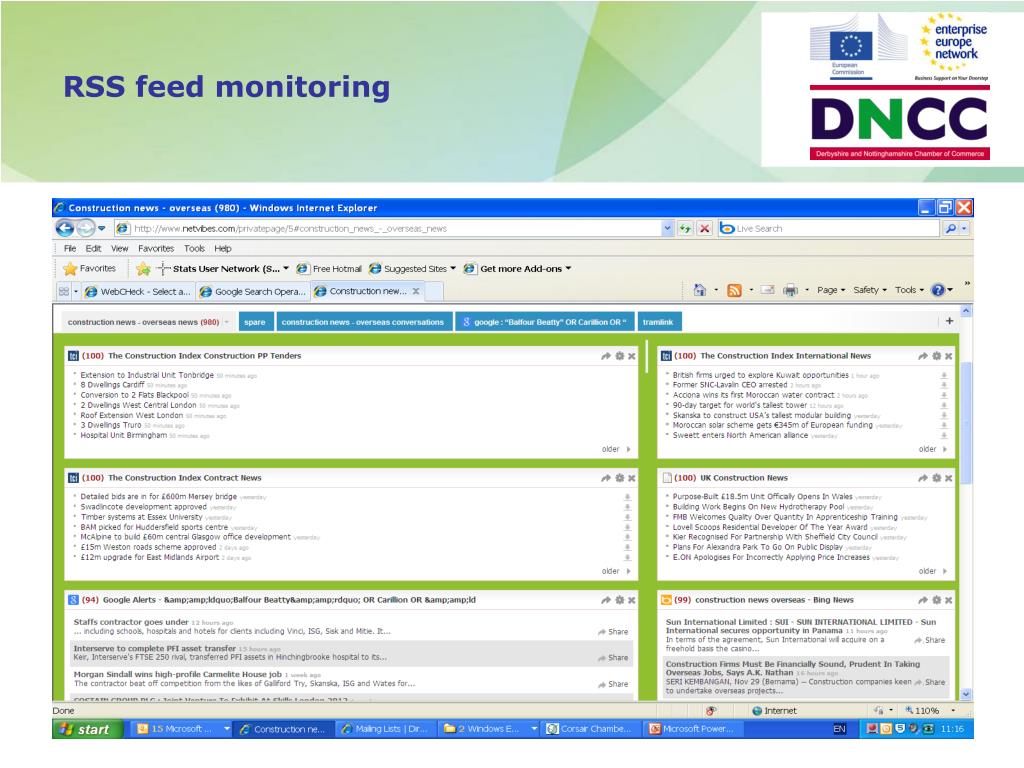Open settings gear of International News widget
Image resolution: width=1024 pixels, height=768 pixels.
point(936,356)
